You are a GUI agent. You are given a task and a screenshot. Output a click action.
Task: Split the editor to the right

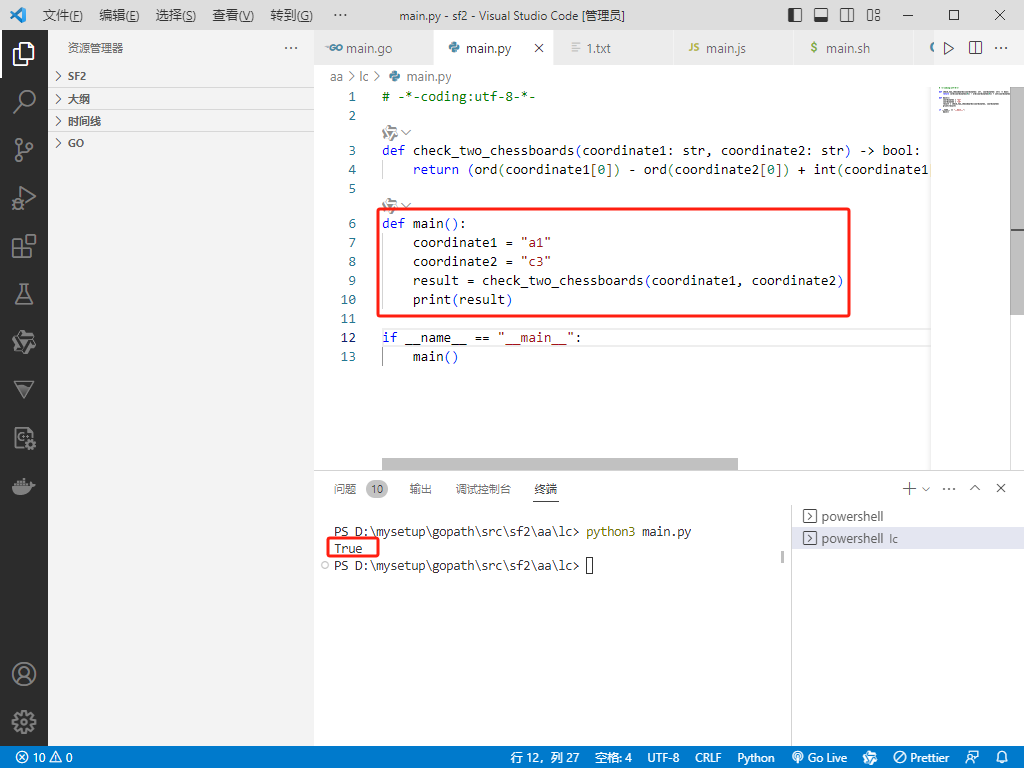(975, 48)
